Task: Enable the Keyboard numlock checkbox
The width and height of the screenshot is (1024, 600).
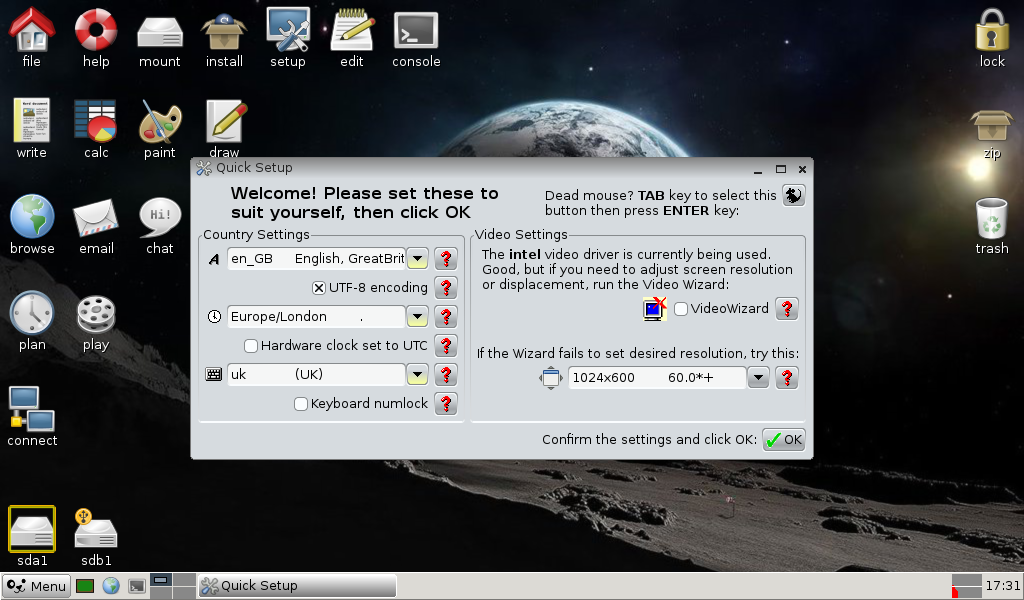Action: click(301, 404)
